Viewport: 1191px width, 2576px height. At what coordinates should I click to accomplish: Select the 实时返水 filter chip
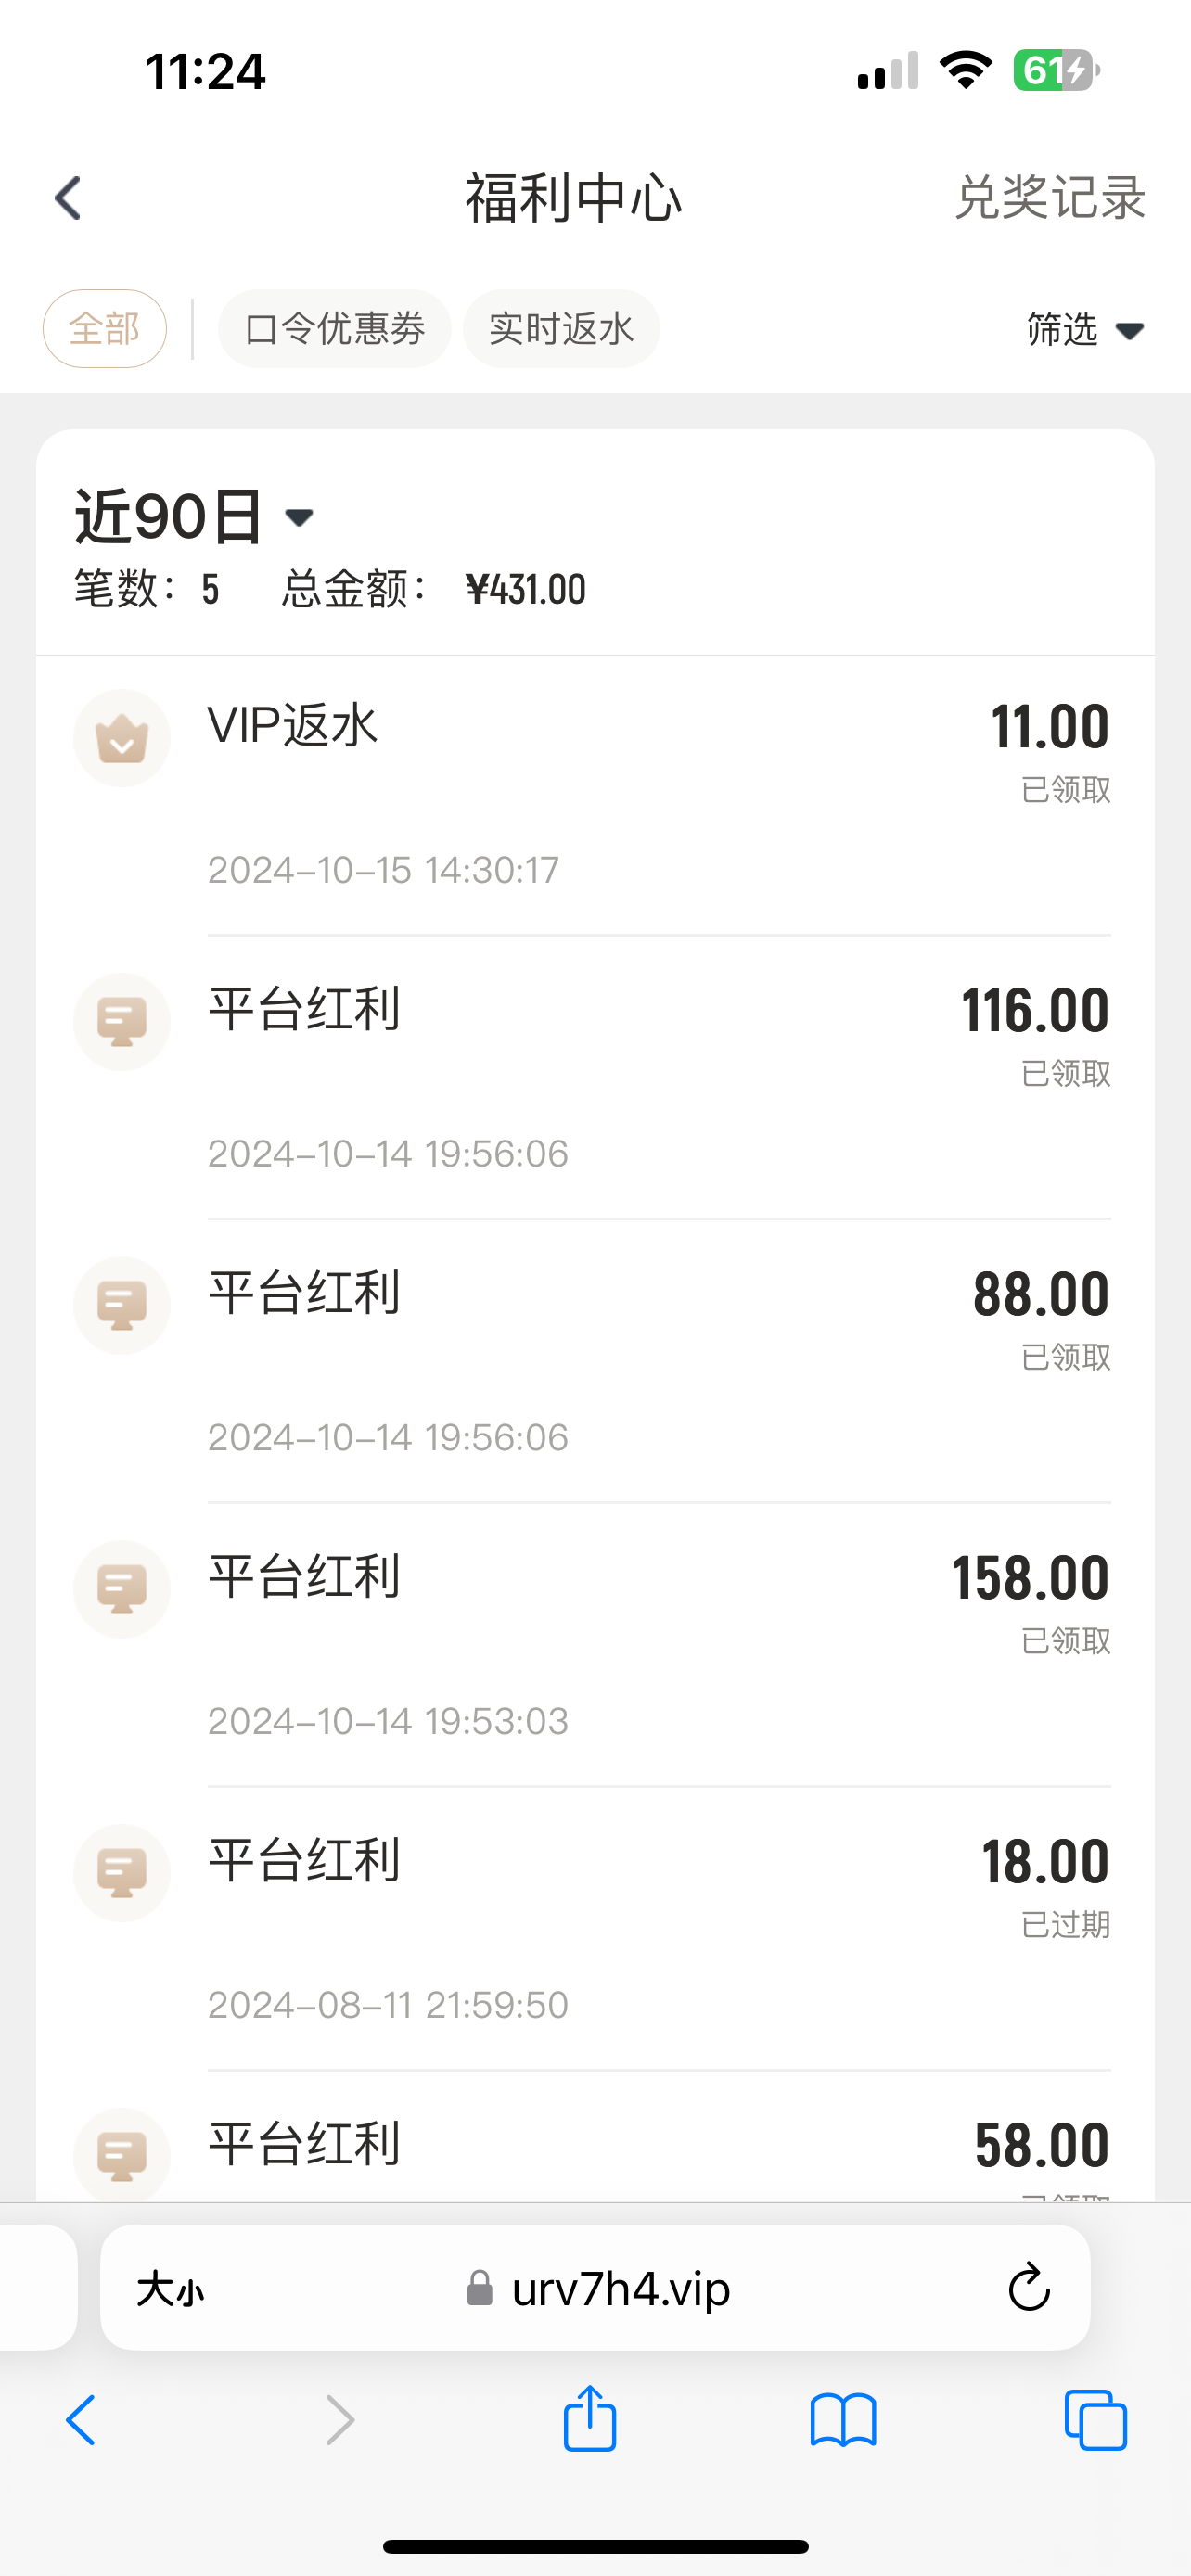[561, 329]
